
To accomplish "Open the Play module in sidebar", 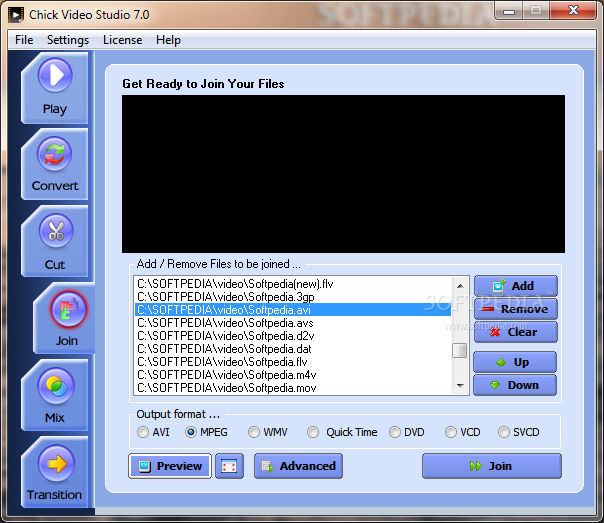I will pyautogui.click(x=55, y=88).
